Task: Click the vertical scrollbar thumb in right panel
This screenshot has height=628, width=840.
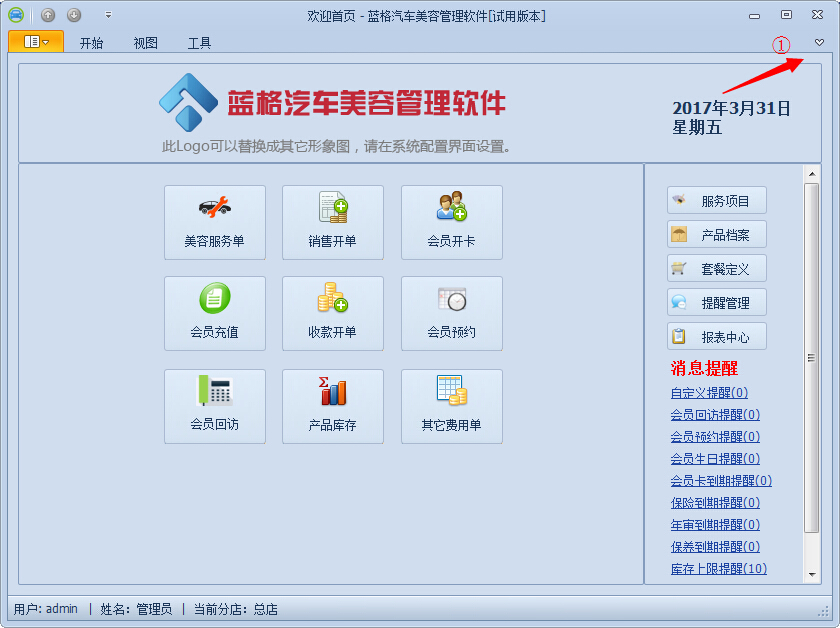Action: pos(812,357)
